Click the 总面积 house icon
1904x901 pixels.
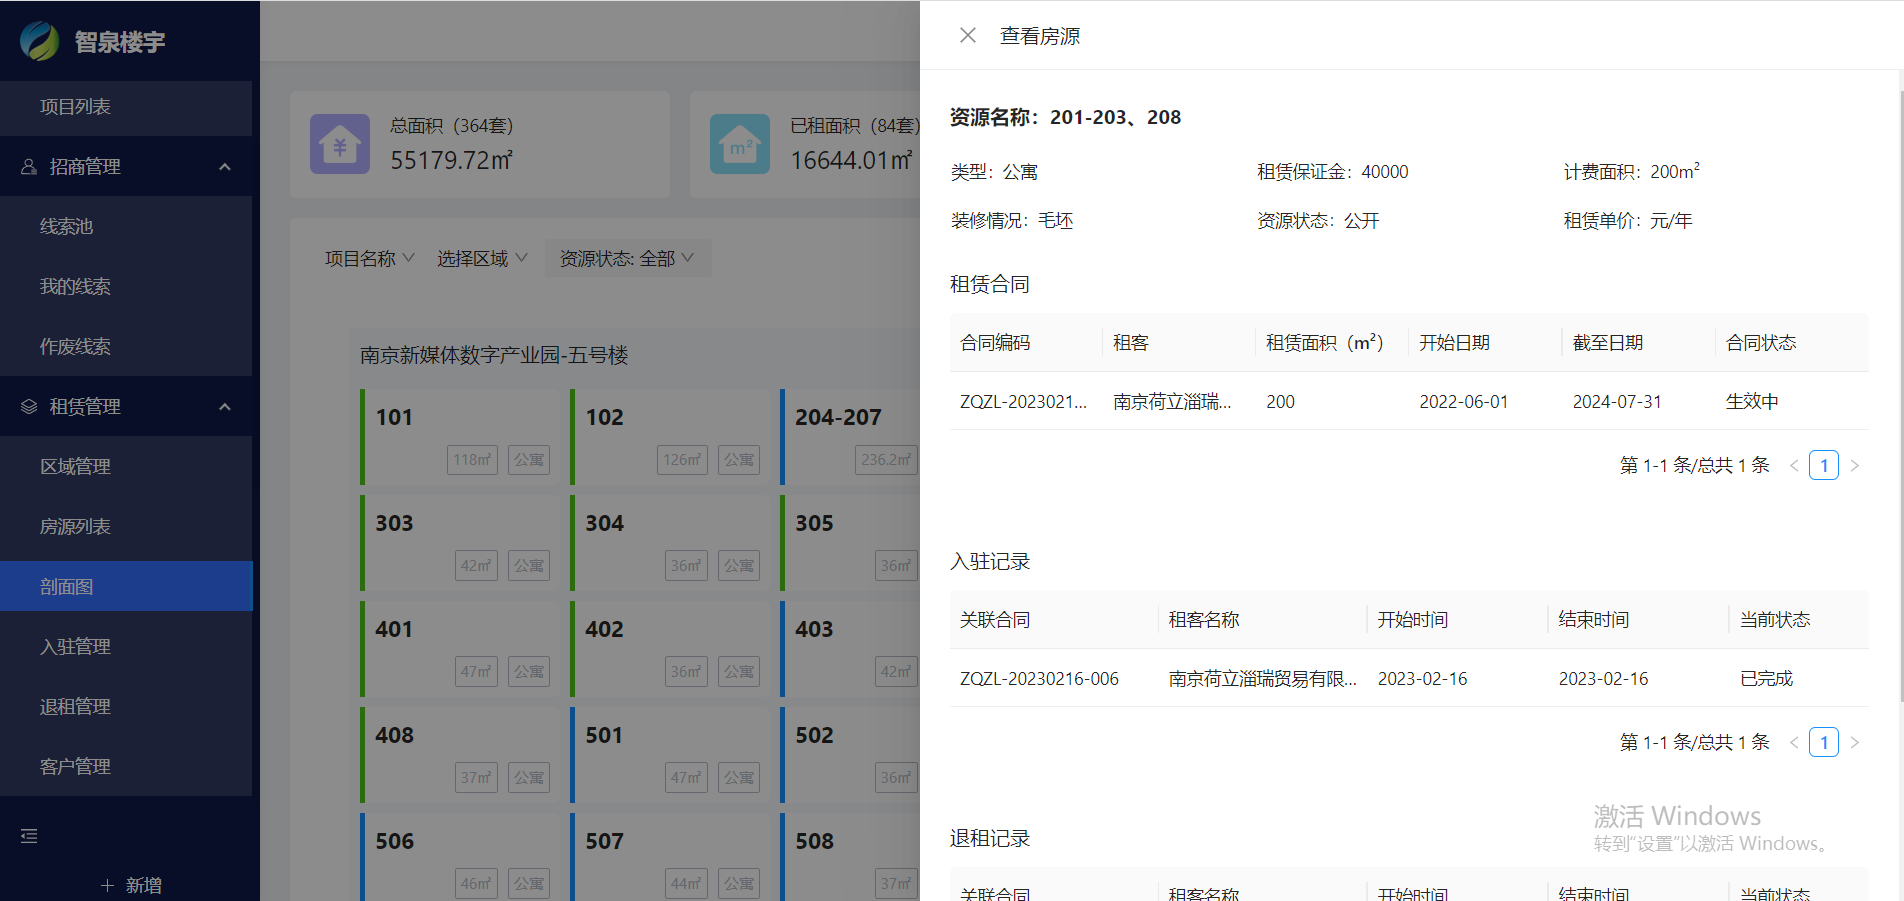(x=340, y=144)
